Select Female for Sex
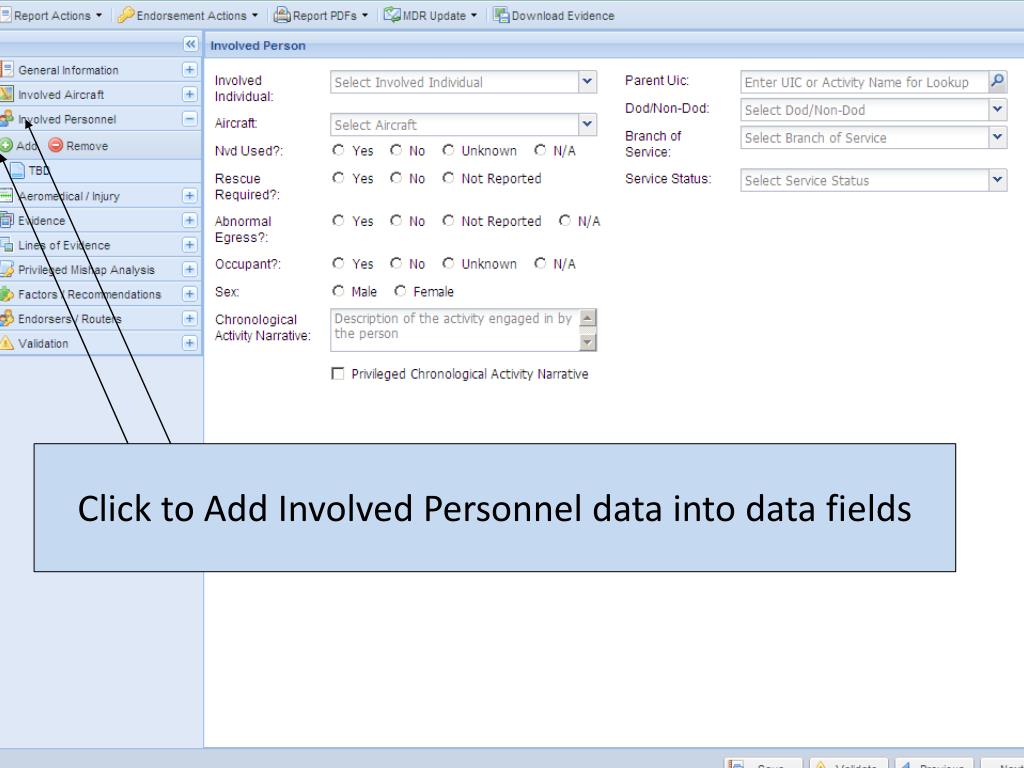This screenshot has width=1024, height=768. (x=400, y=291)
